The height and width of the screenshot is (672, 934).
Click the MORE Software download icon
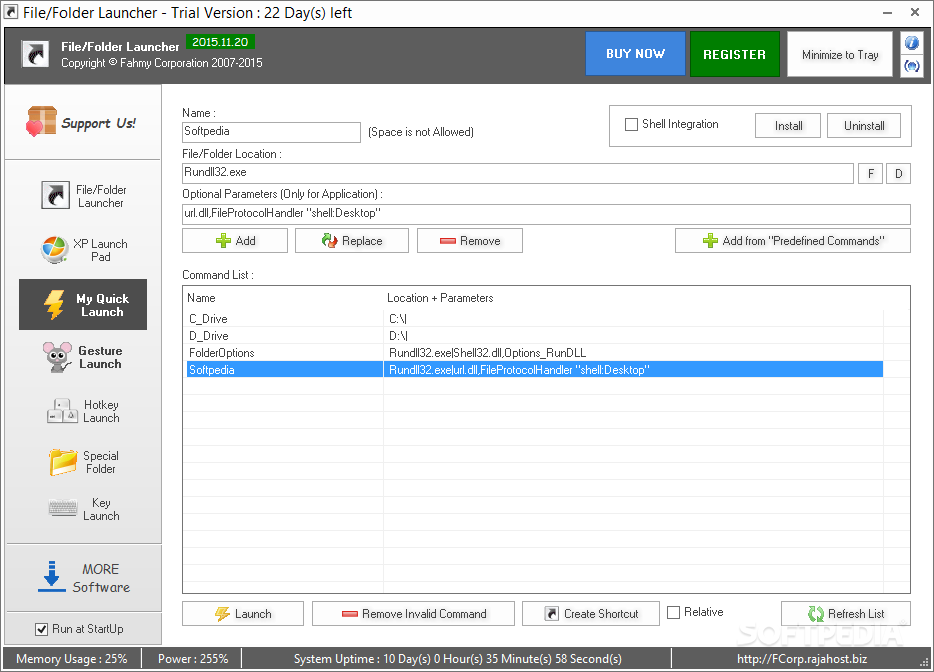(52, 576)
